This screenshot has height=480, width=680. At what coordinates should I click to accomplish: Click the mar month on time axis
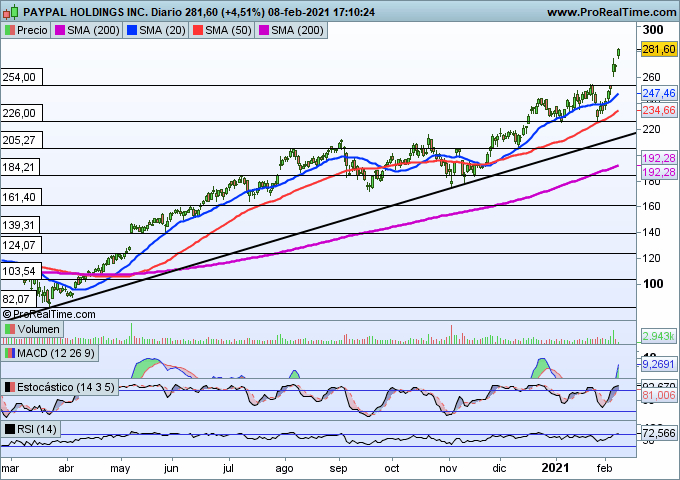click(10, 468)
